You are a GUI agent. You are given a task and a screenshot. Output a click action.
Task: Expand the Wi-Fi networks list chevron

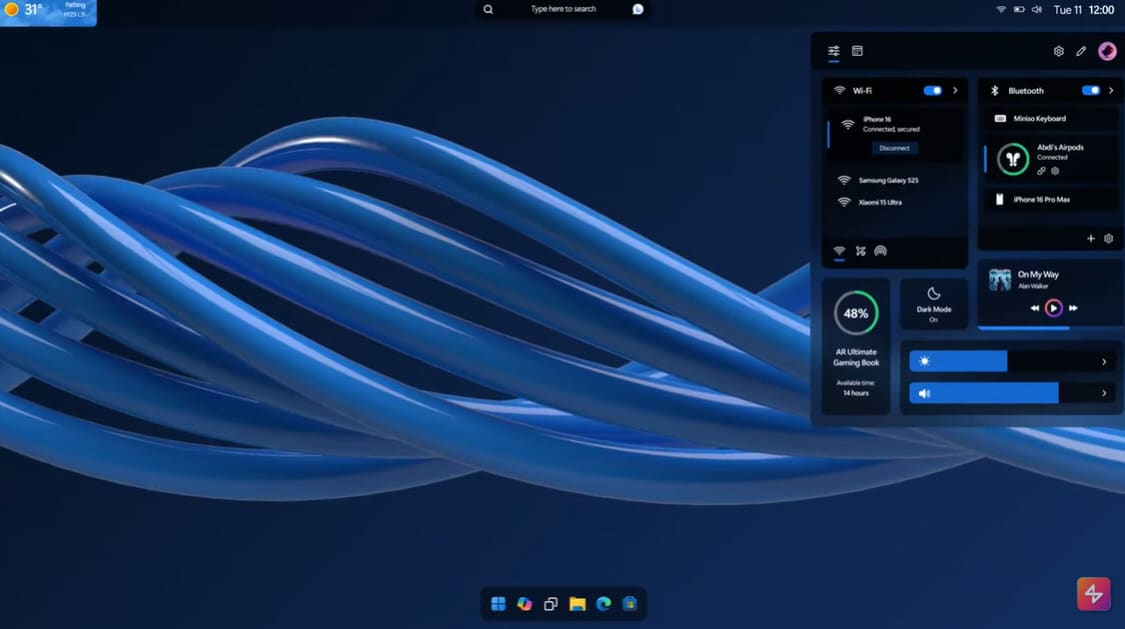(955, 90)
